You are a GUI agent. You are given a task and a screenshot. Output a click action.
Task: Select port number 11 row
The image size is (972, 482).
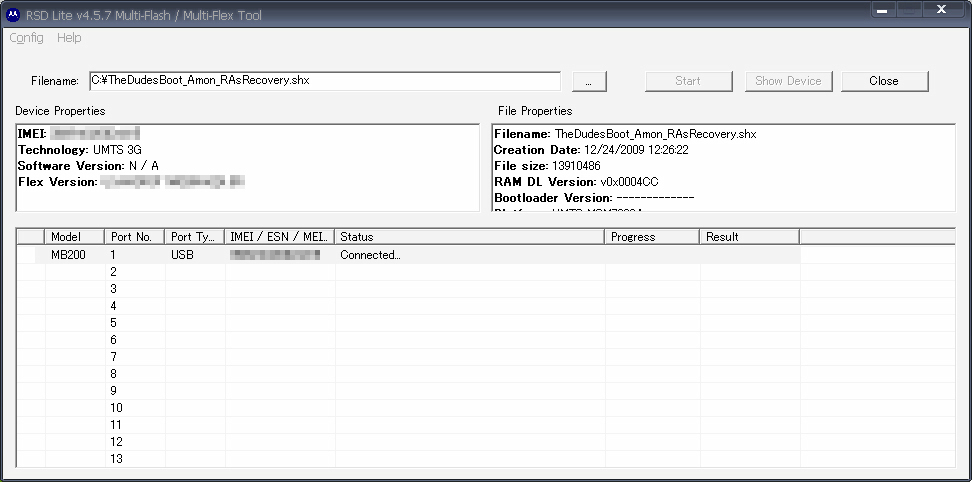pyautogui.click(x=409, y=425)
